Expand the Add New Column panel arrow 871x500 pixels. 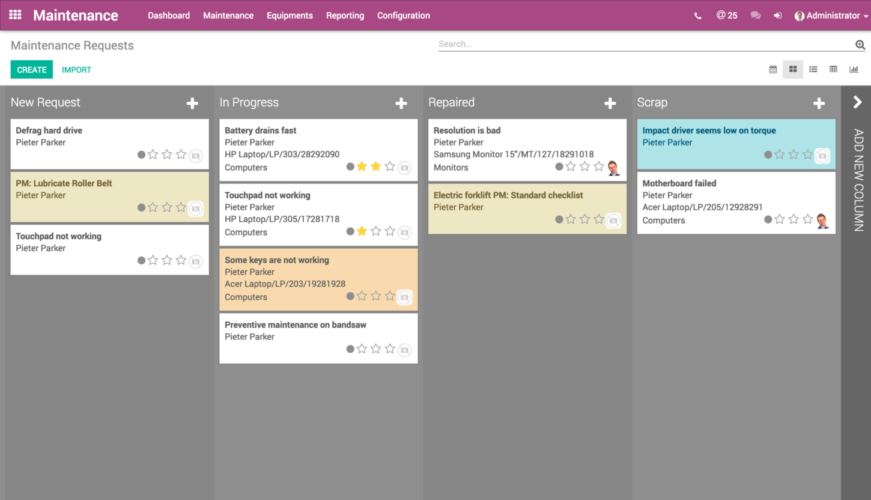coord(857,102)
